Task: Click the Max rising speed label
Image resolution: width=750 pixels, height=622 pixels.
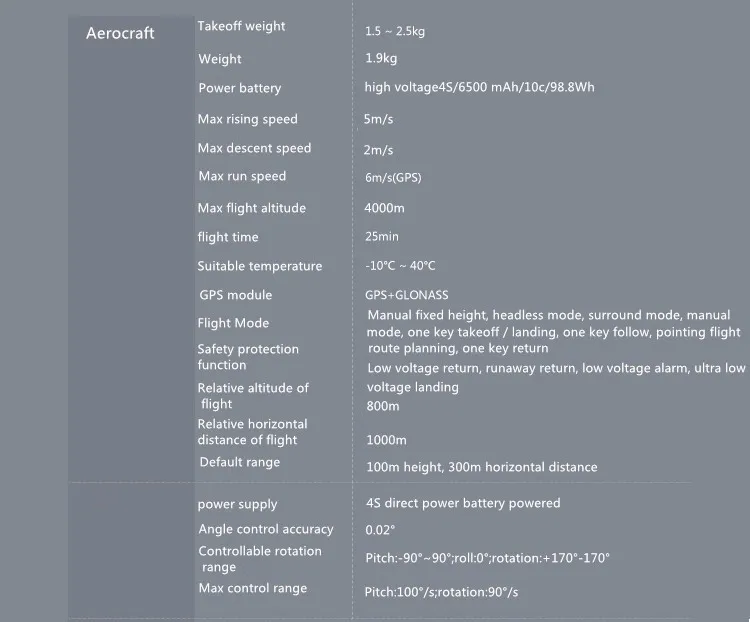Action: click(247, 119)
